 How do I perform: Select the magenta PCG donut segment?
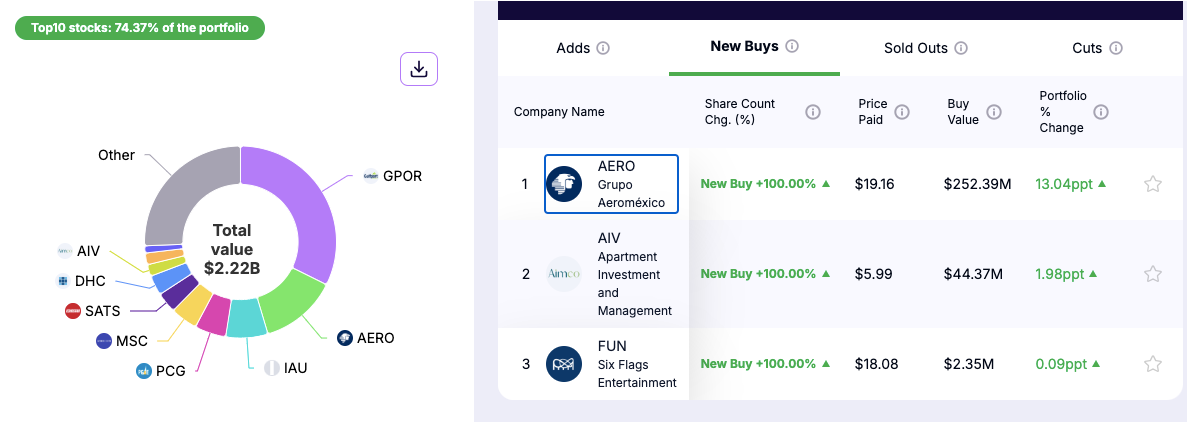point(214,314)
